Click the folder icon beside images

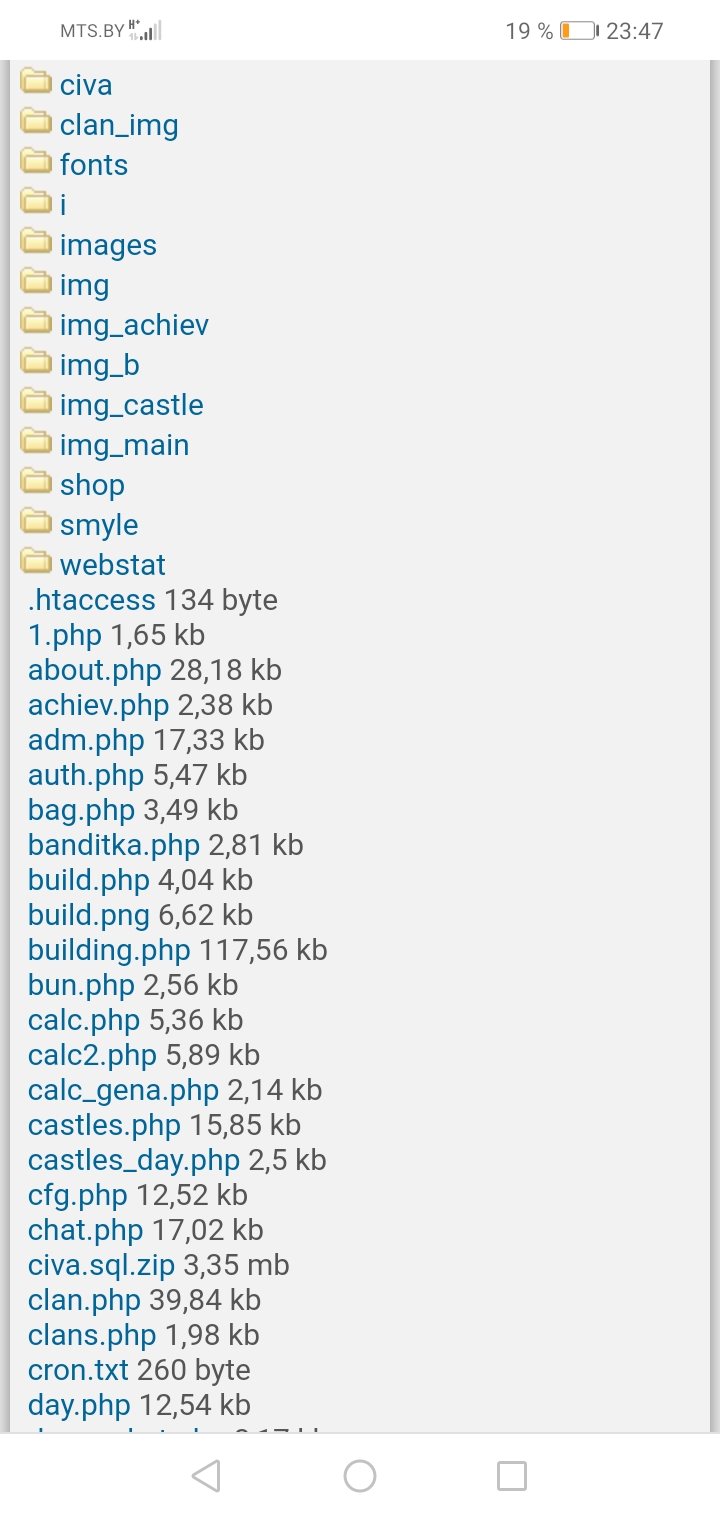point(36,242)
